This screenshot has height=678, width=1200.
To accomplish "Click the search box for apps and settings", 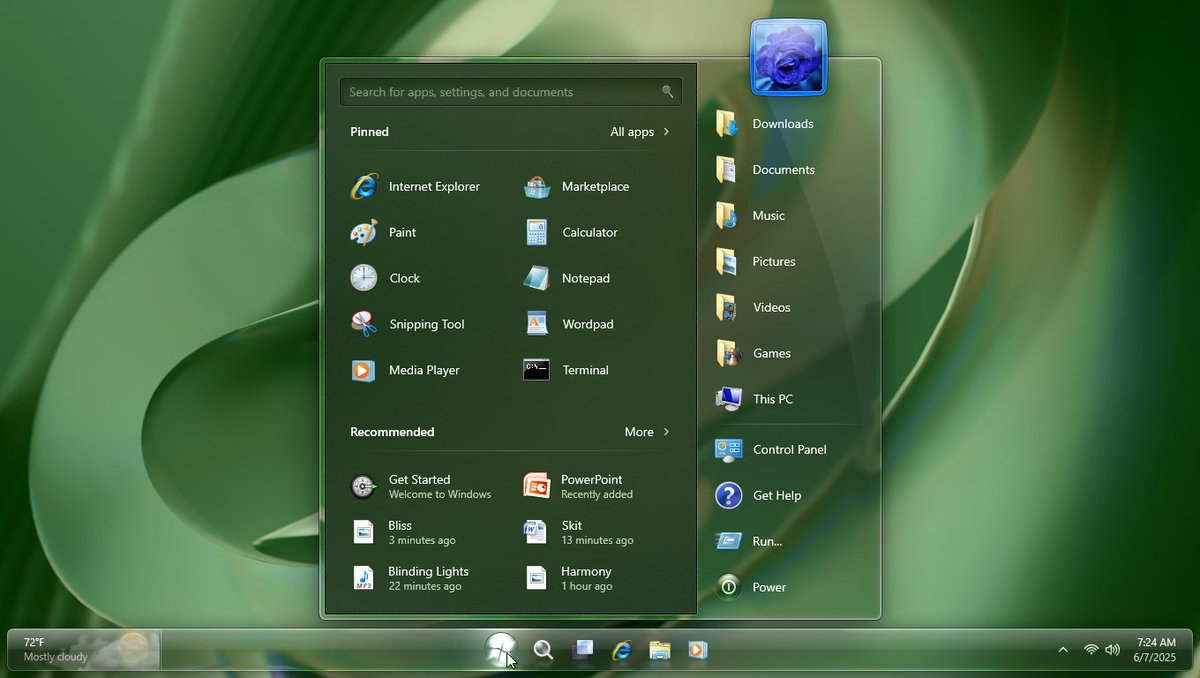I will tap(511, 92).
